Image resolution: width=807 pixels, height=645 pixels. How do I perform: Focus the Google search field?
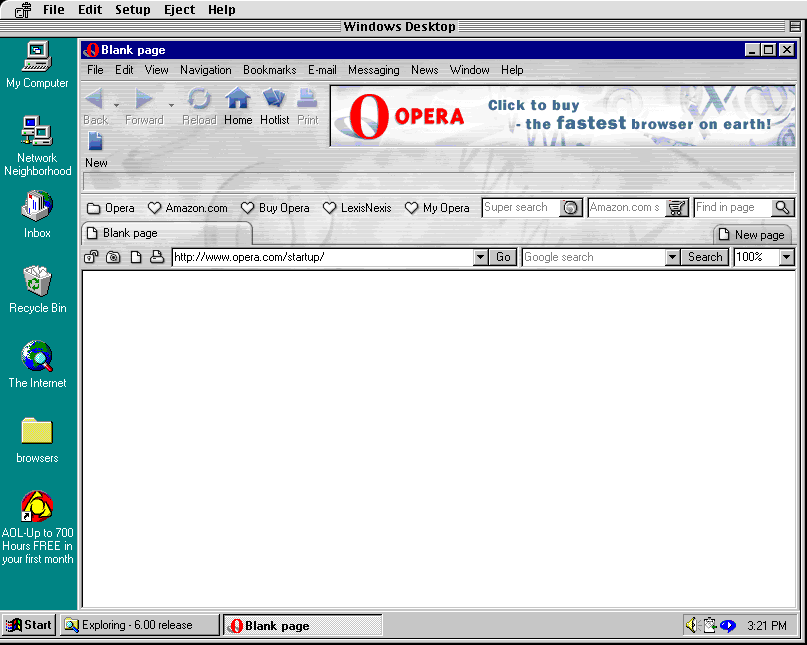[x=593, y=257]
